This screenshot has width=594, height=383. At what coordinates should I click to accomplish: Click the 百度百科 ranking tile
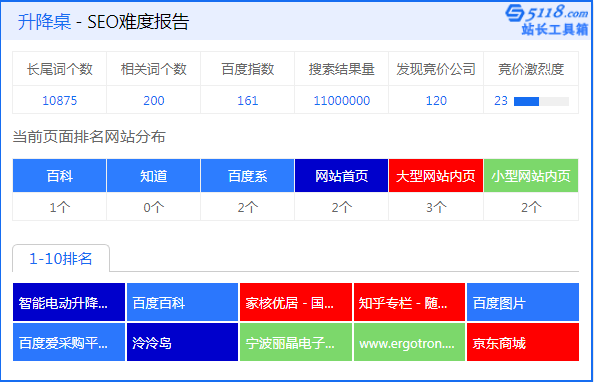(183, 302)
